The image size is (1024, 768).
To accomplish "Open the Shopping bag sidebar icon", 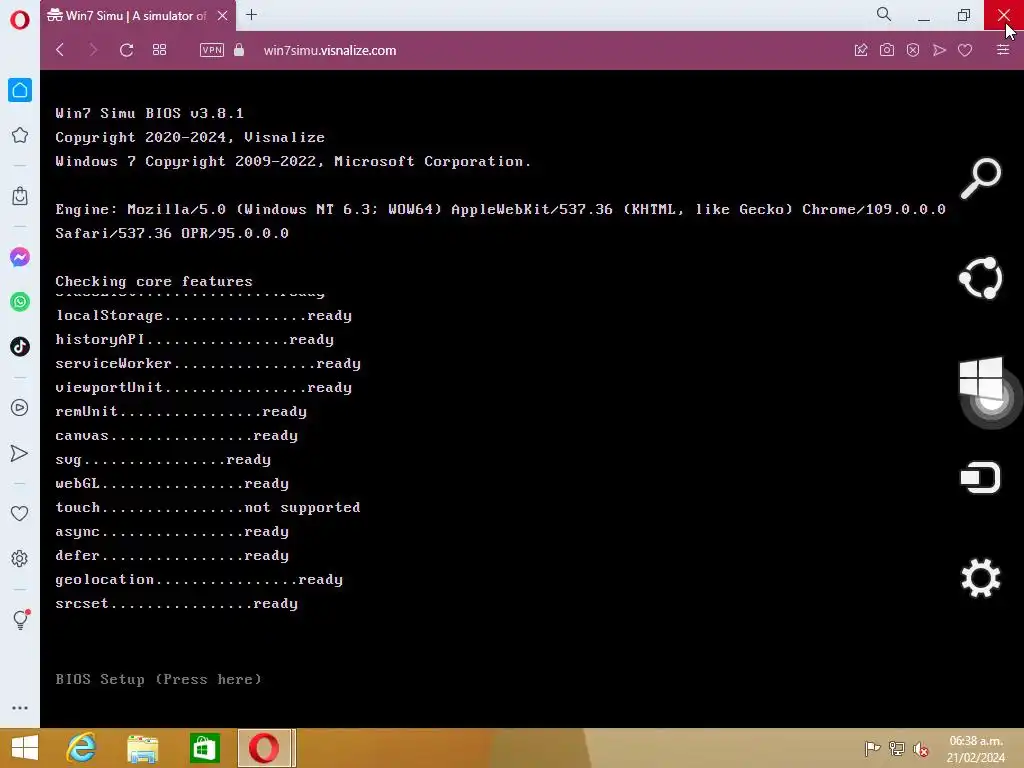I will pyautogui.click(x=20, y=196).
